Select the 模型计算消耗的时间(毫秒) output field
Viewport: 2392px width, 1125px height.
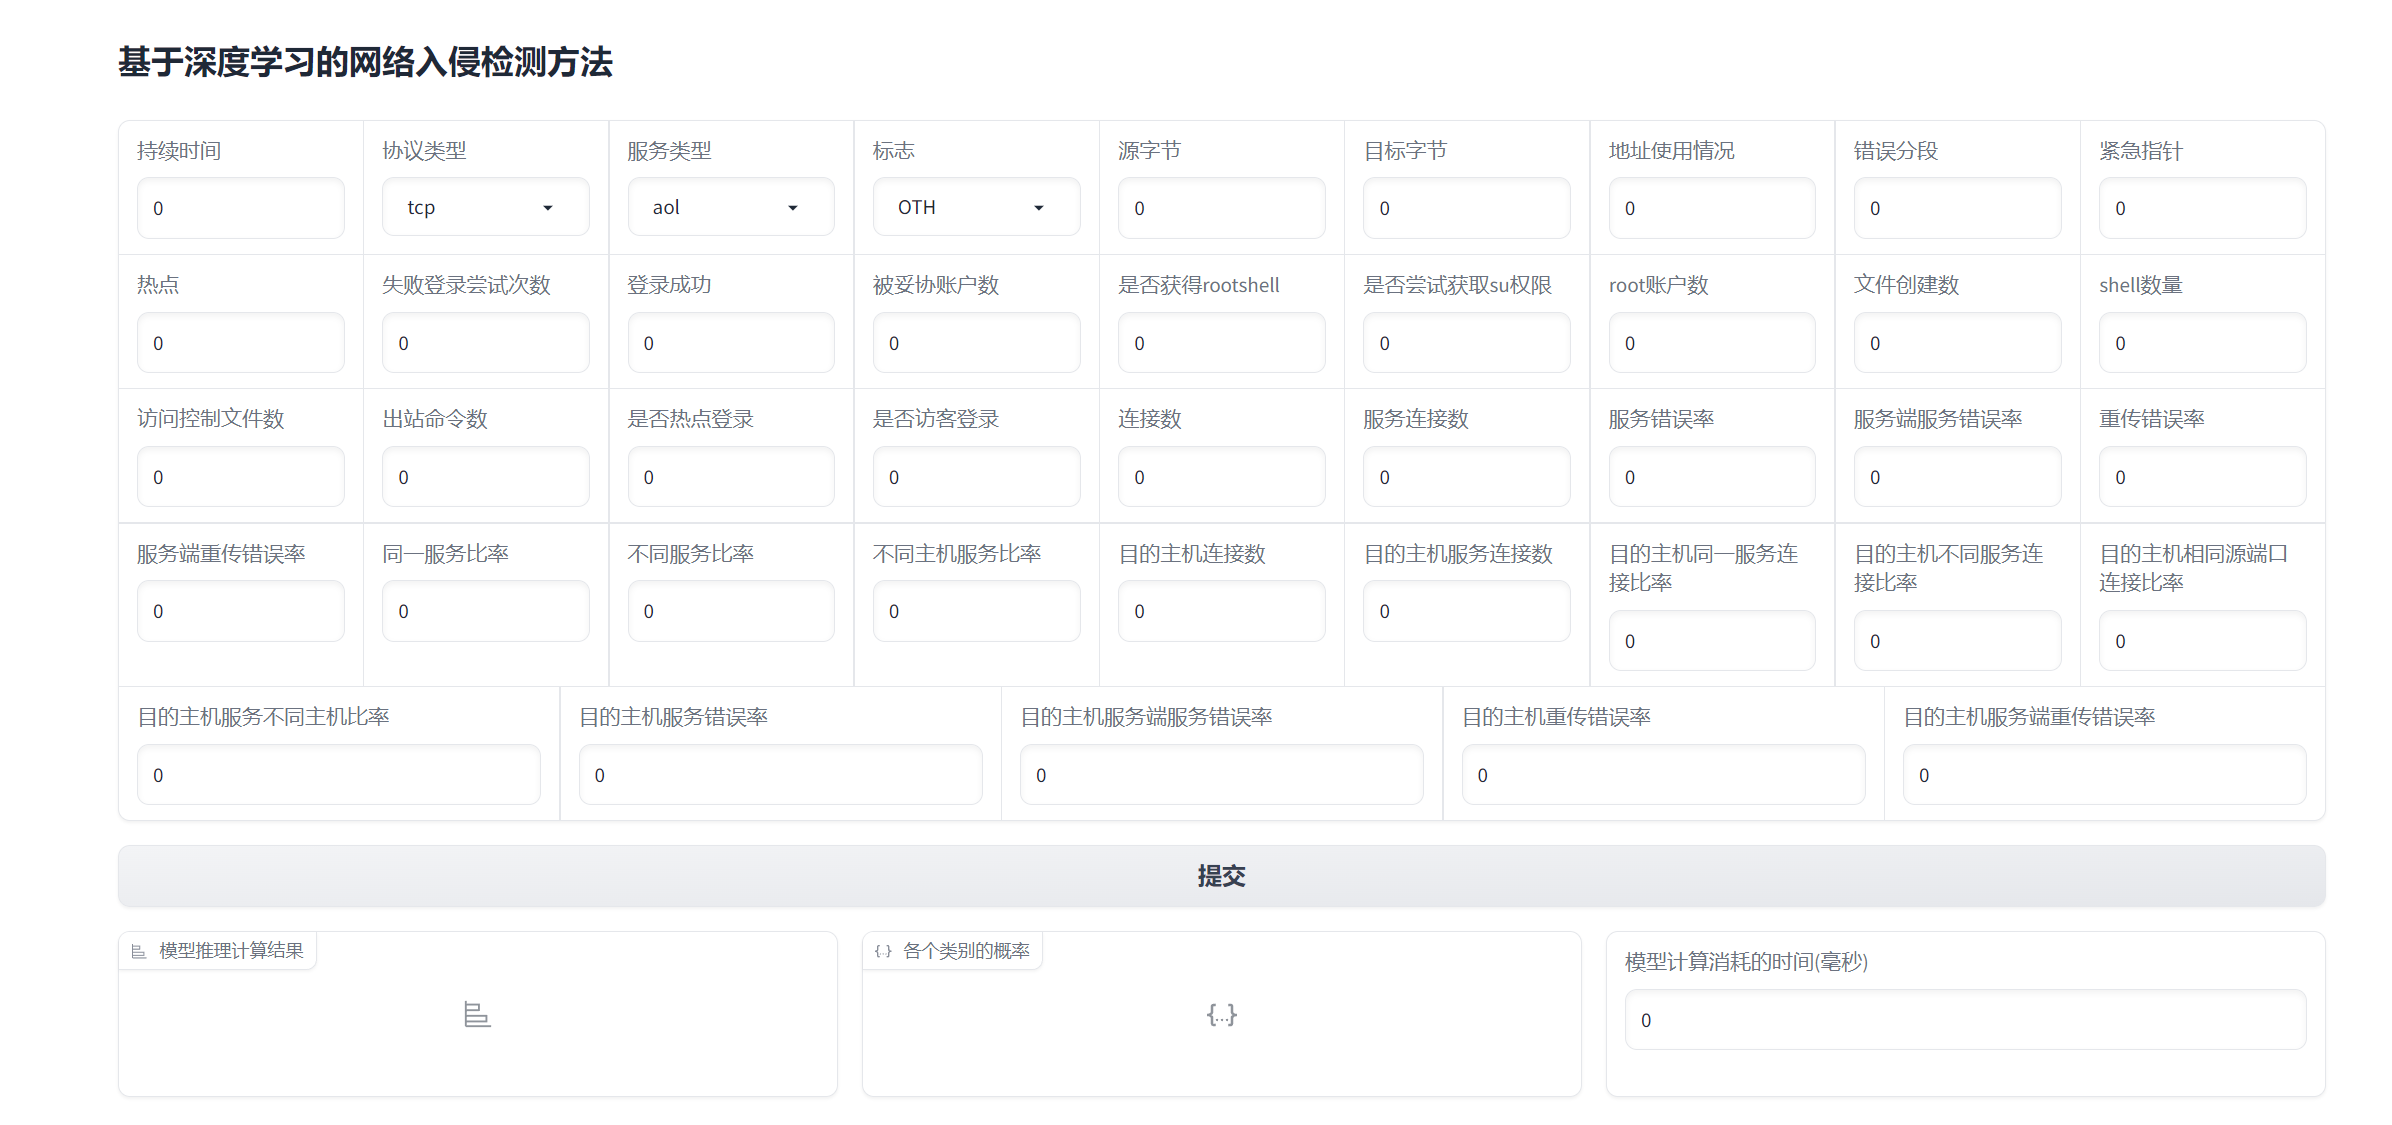tap(1966, 1020)
